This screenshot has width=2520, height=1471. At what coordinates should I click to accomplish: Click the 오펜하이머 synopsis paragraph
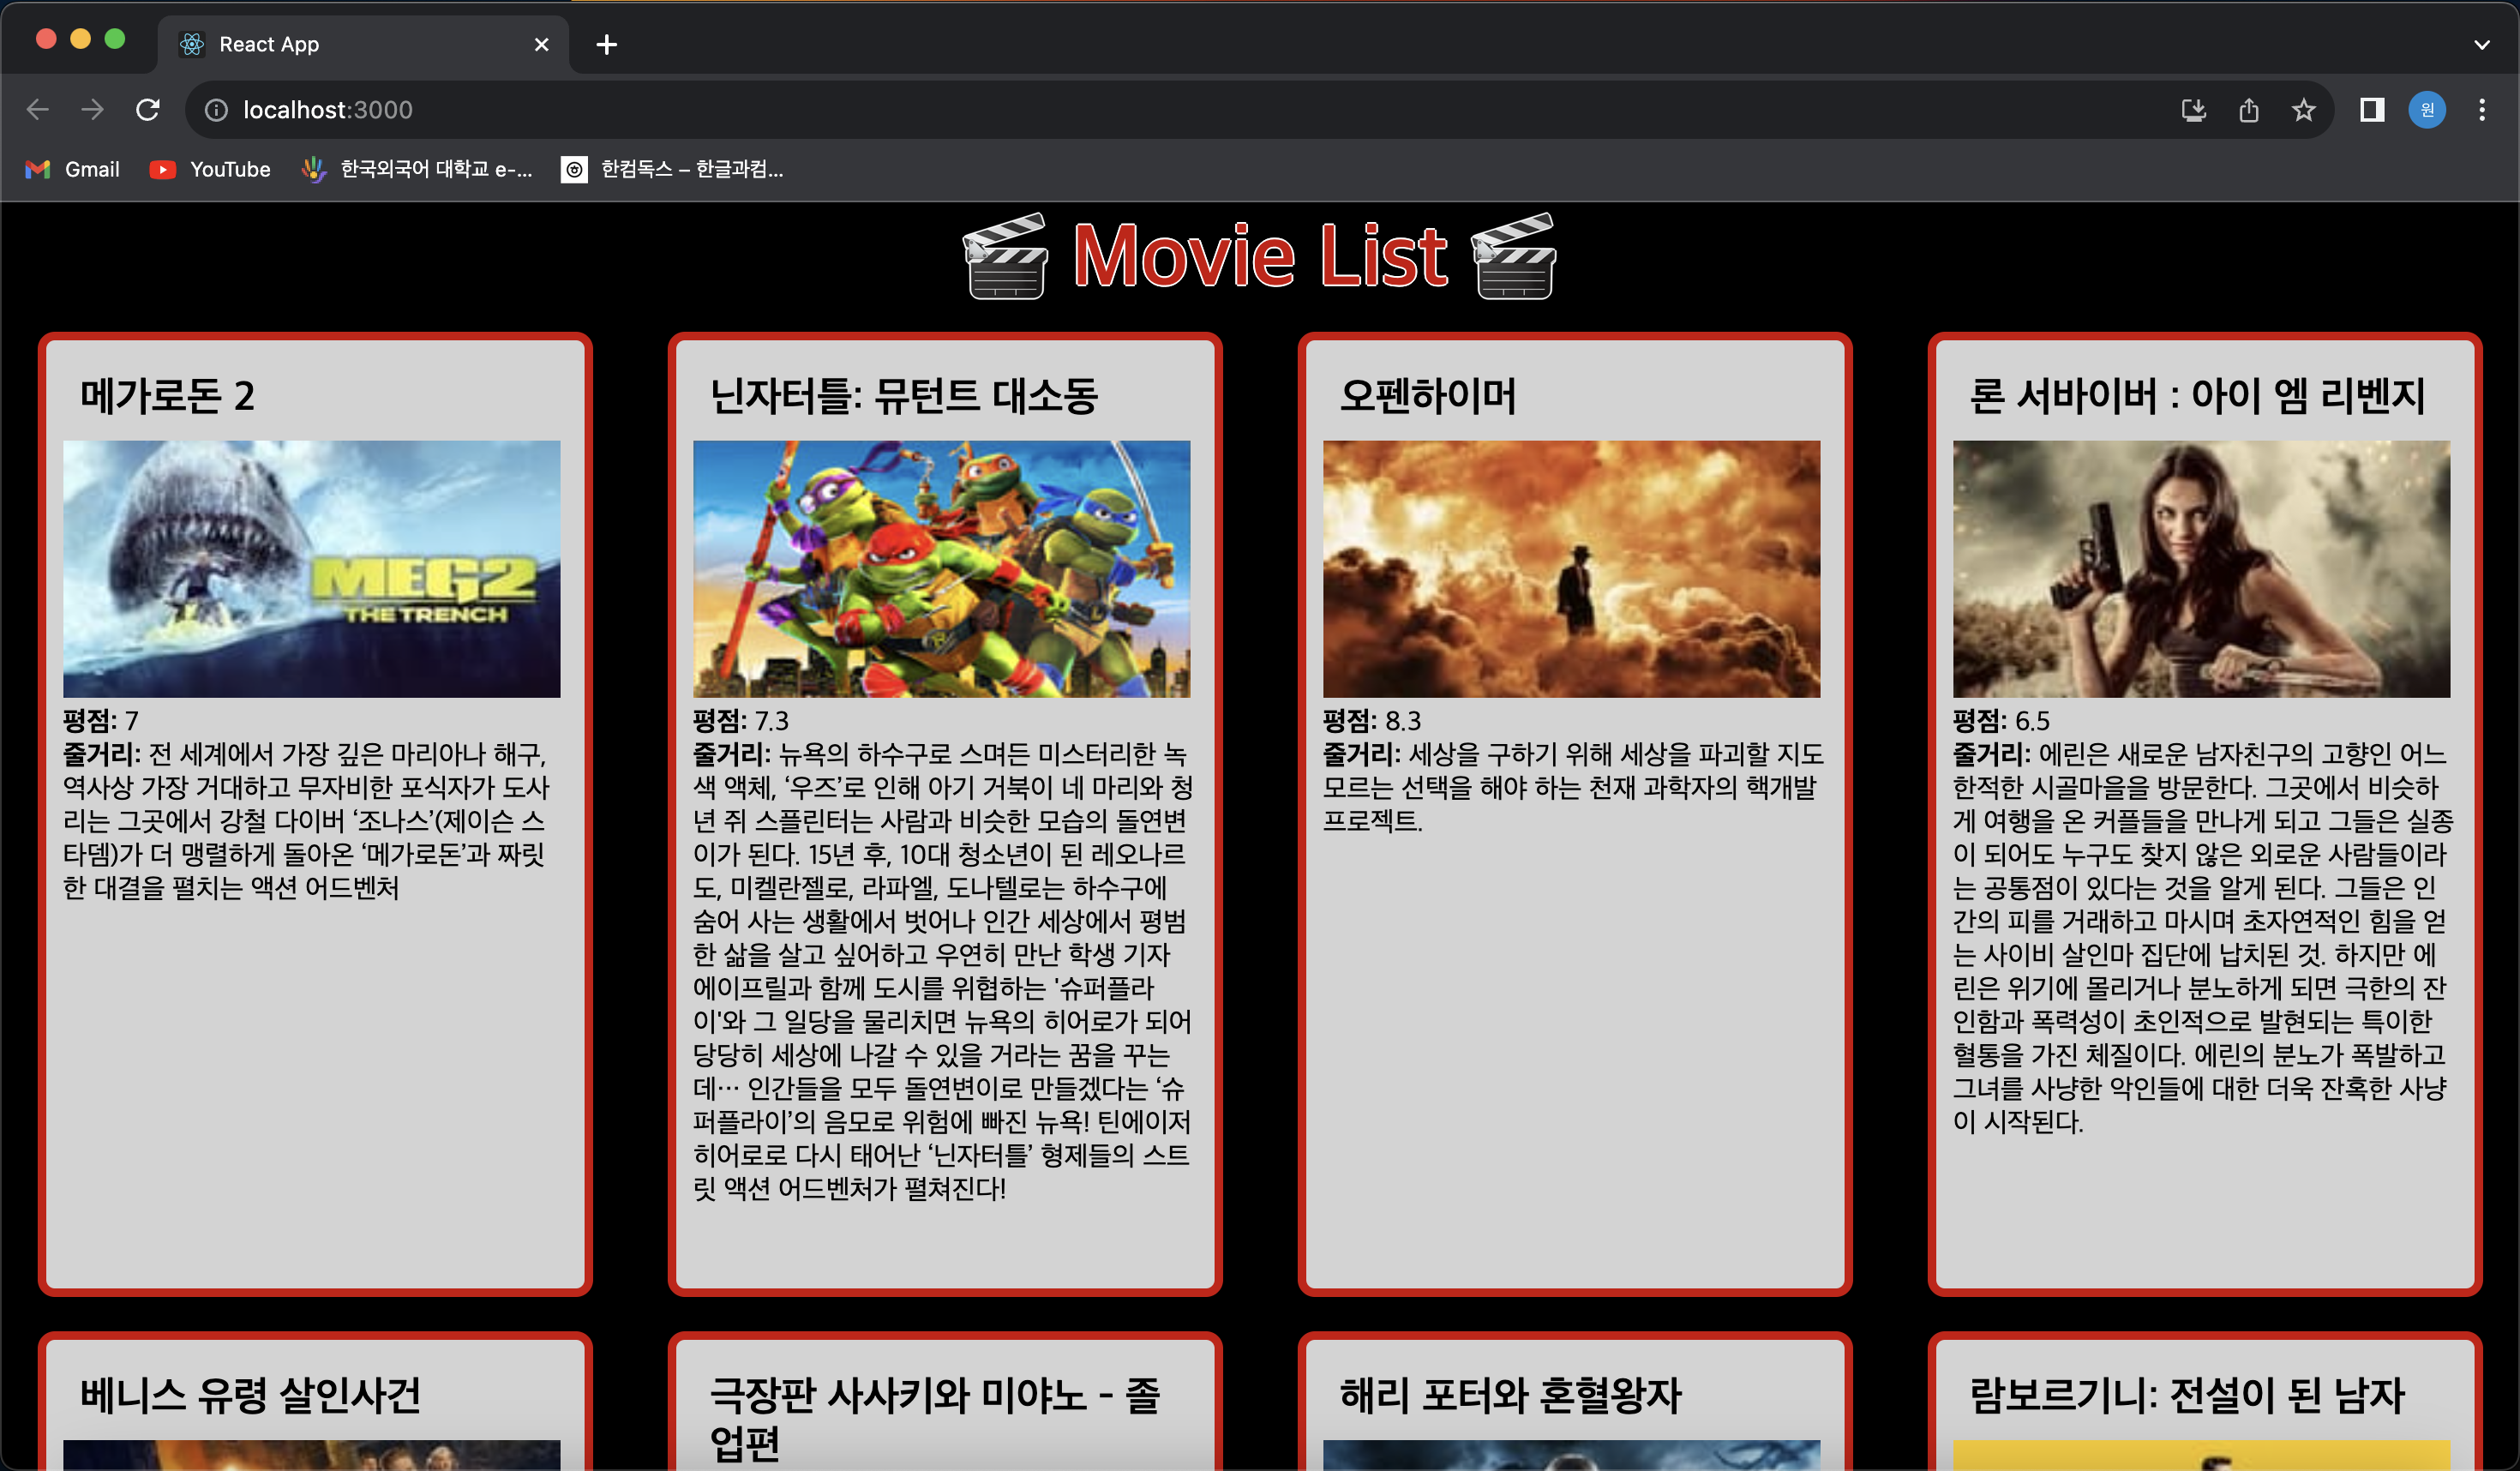click(x=1573, y=787)
